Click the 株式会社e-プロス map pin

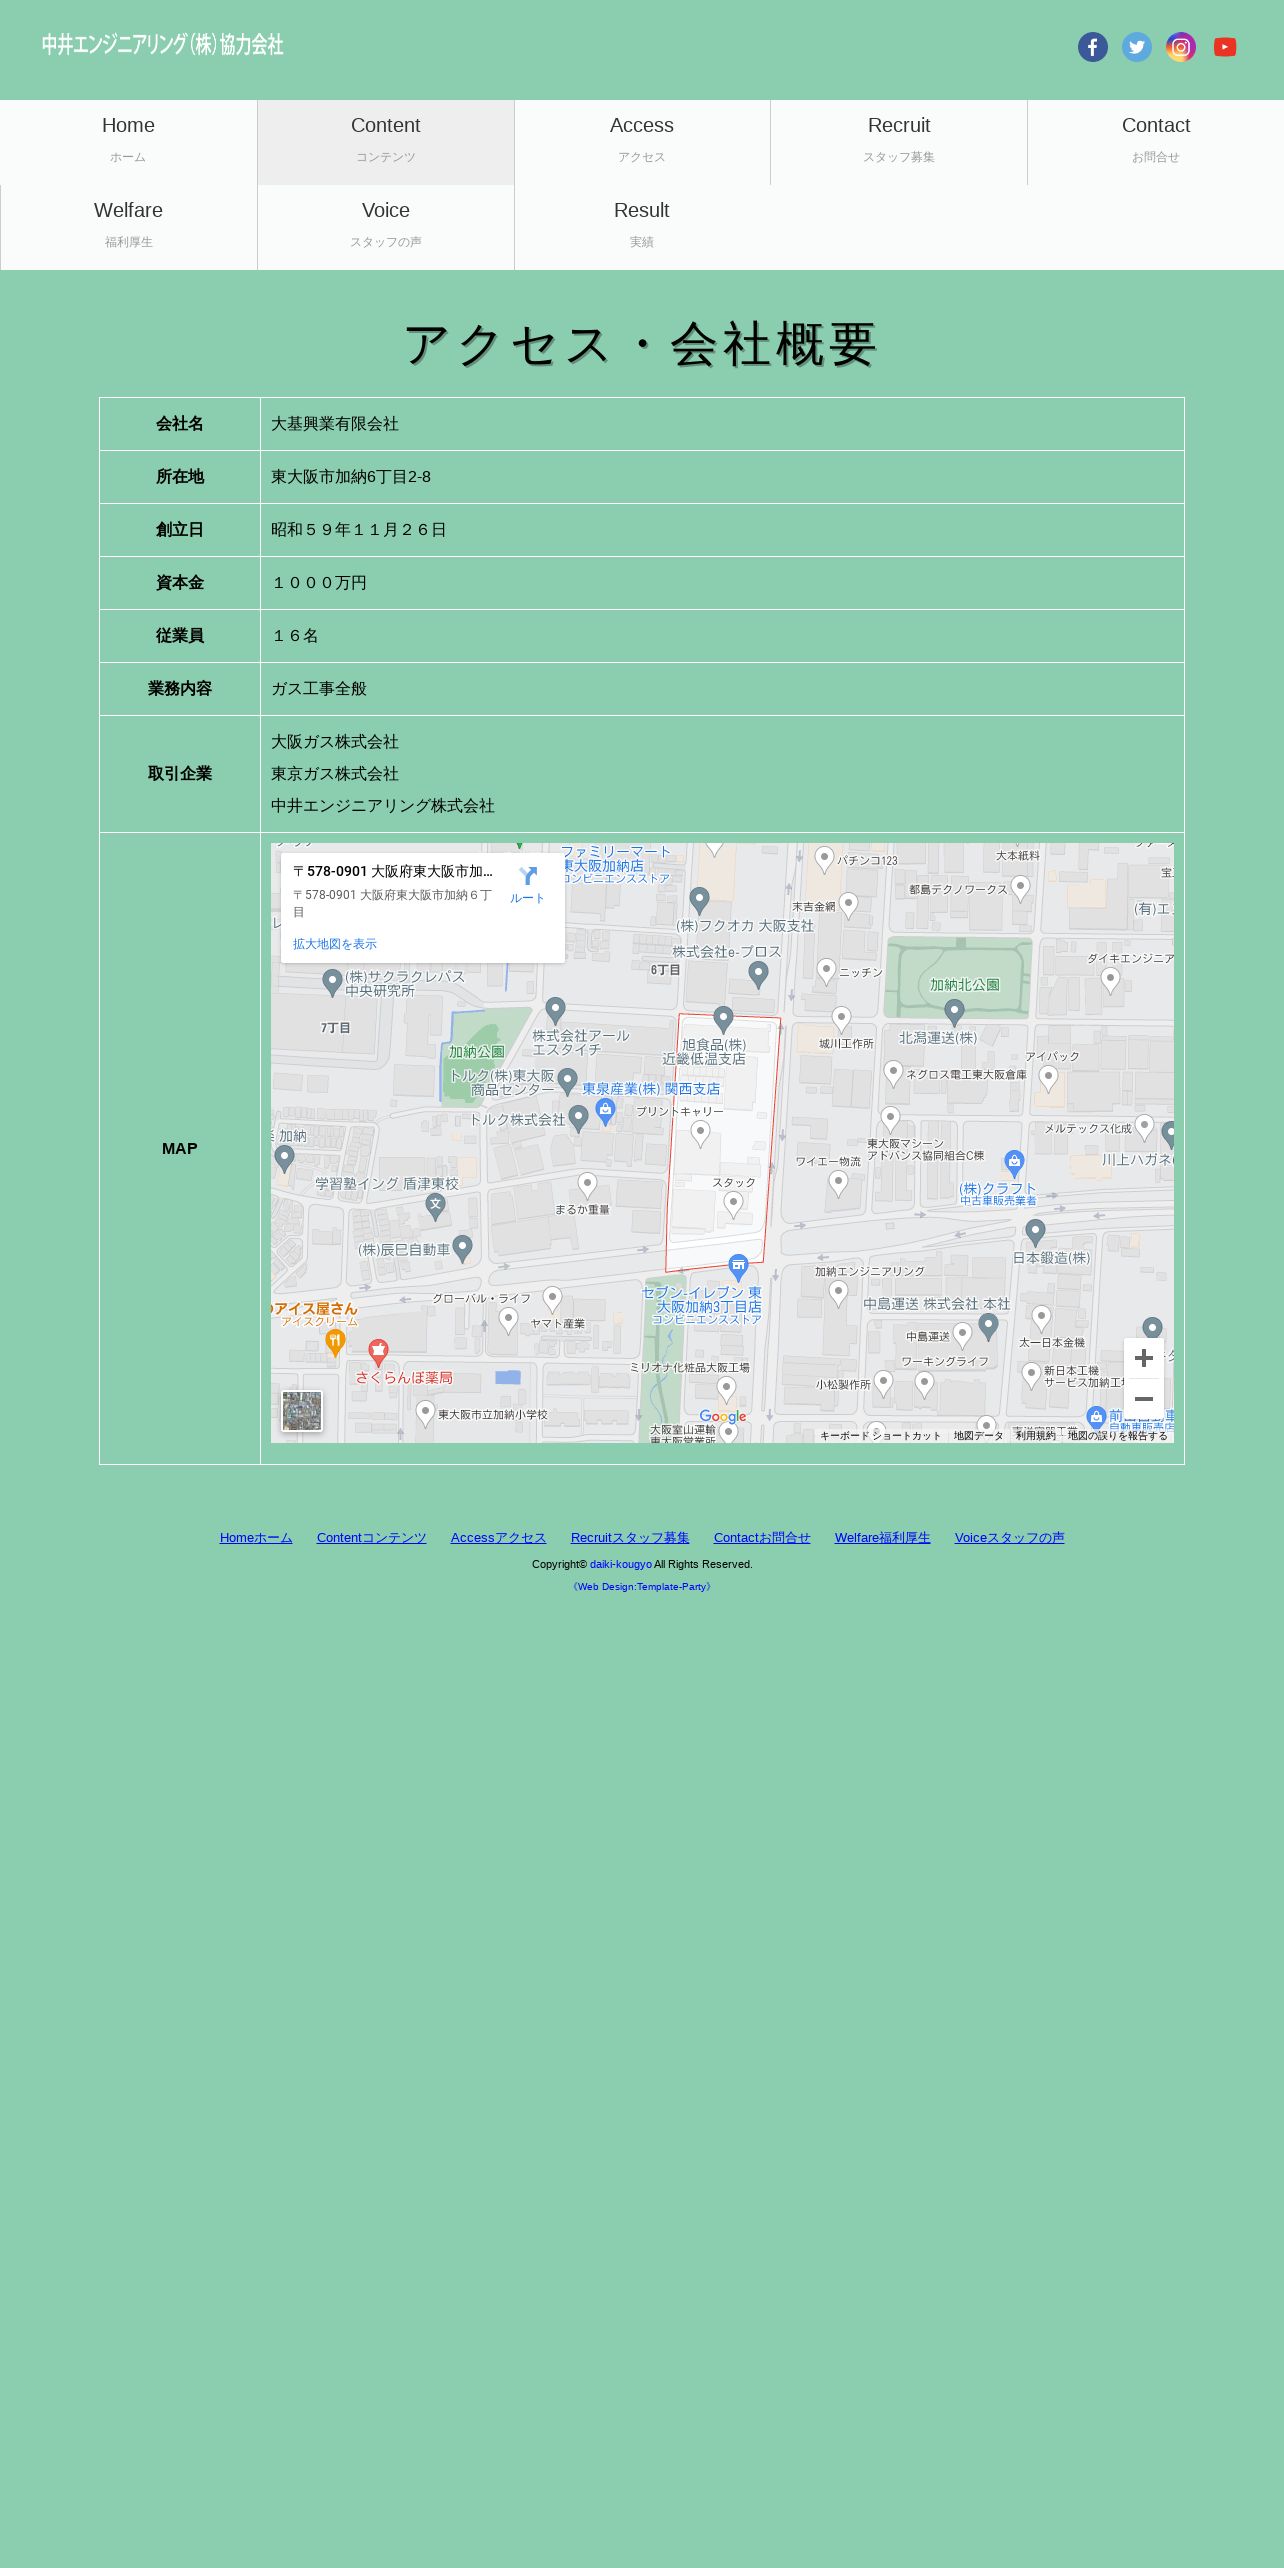click(x=758, y=974)
